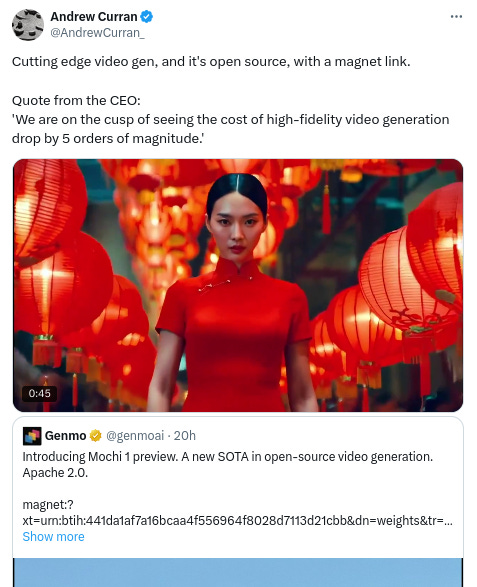The height and width of the screenshot is (587, 477).
Task: Open the blue media preview in quoted tweet
Action: point(238,572)
